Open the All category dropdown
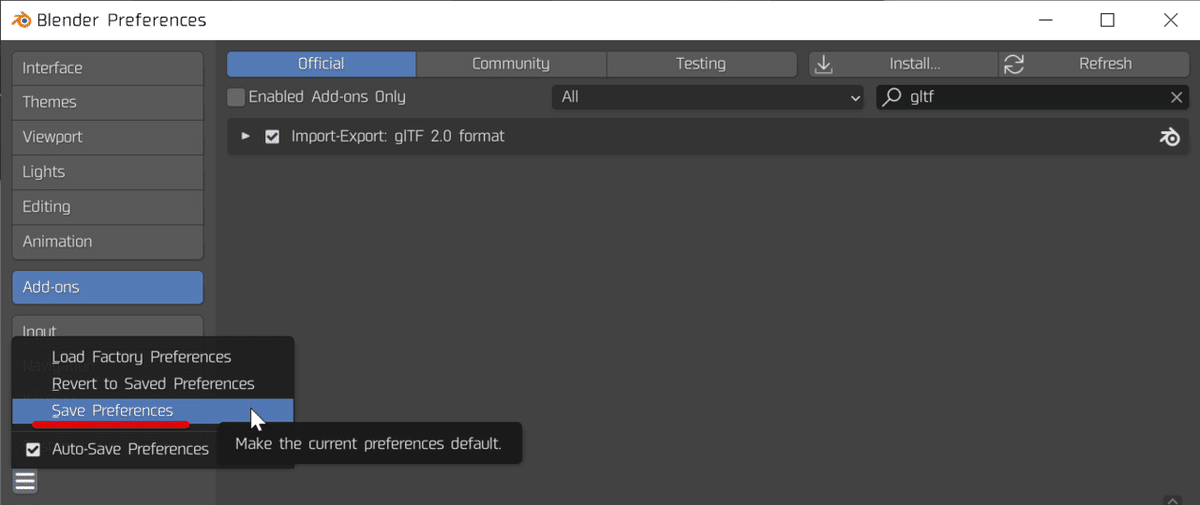 (x=709, y=97)
